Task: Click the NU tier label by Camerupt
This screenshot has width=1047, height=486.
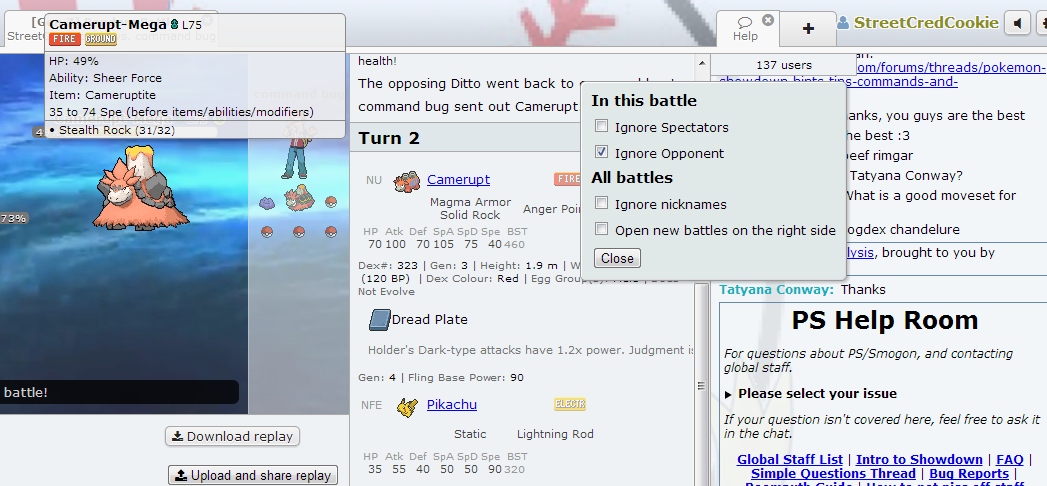Action: coord(374,180)
